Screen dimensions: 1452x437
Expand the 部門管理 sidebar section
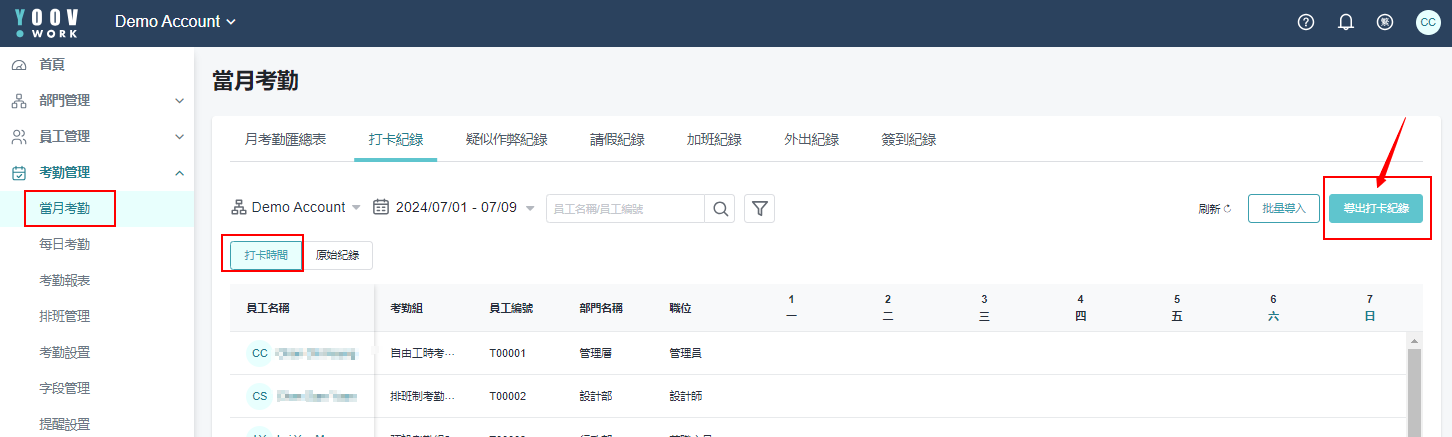180,101
